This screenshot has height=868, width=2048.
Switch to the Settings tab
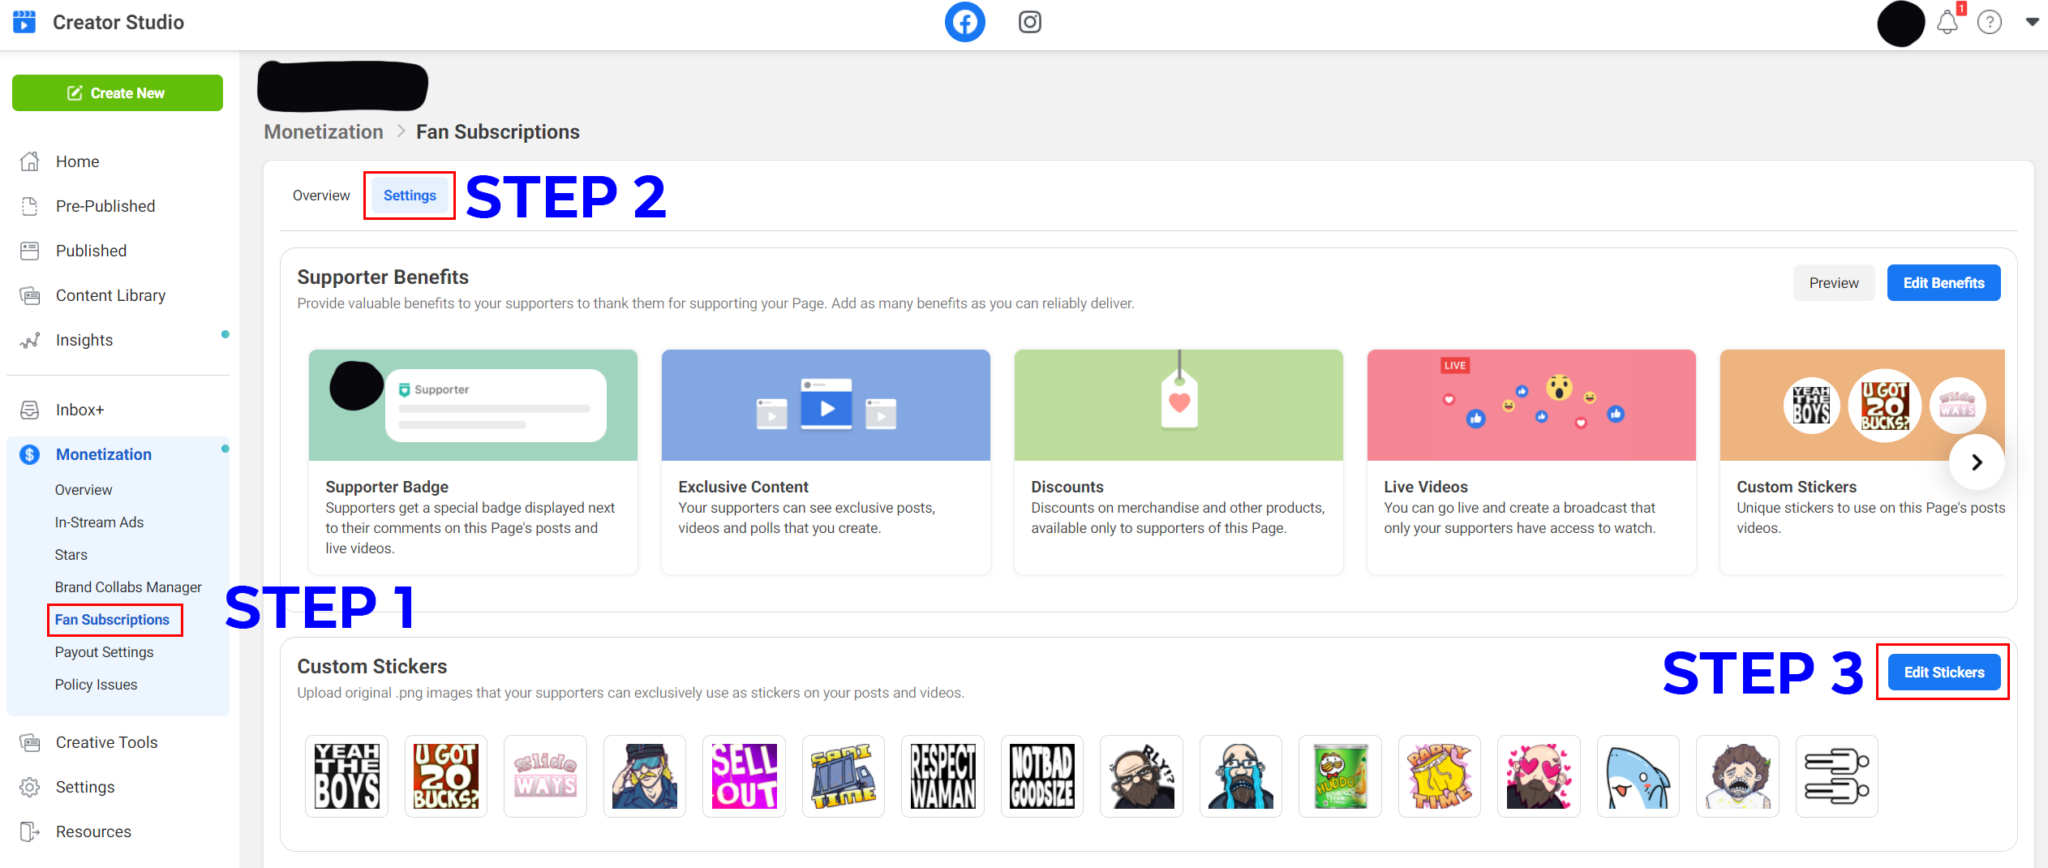[410, 195]
